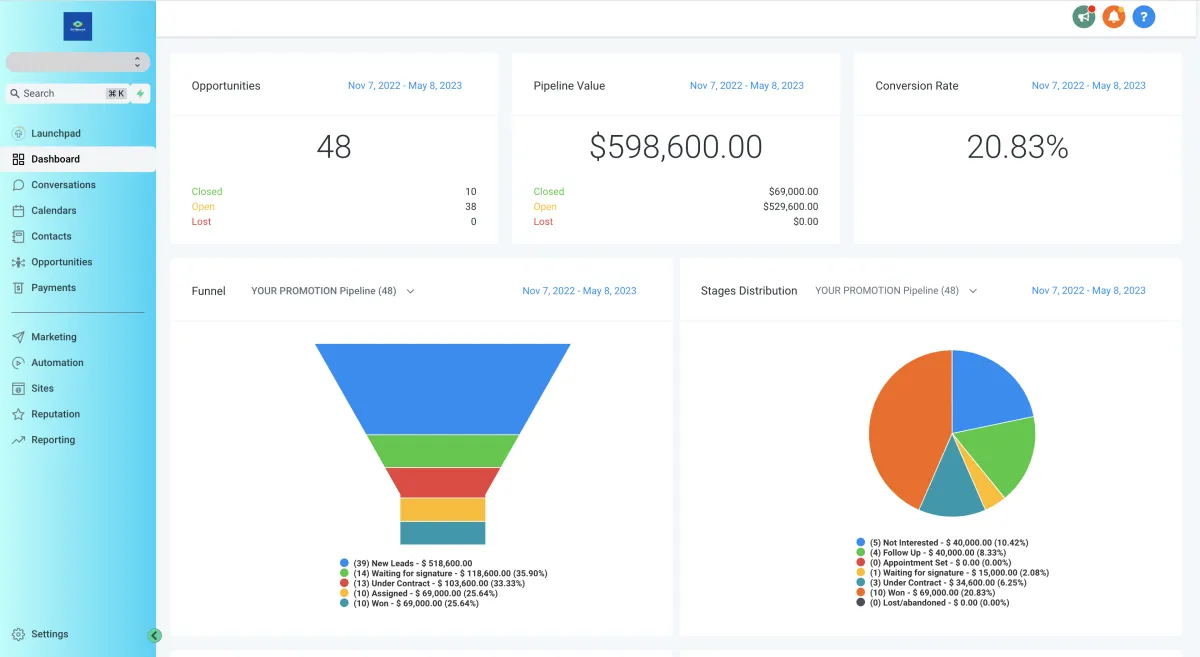Navigate to Opportunities menu item
Screen dimensions: 1200x657
tap(62, 262)
